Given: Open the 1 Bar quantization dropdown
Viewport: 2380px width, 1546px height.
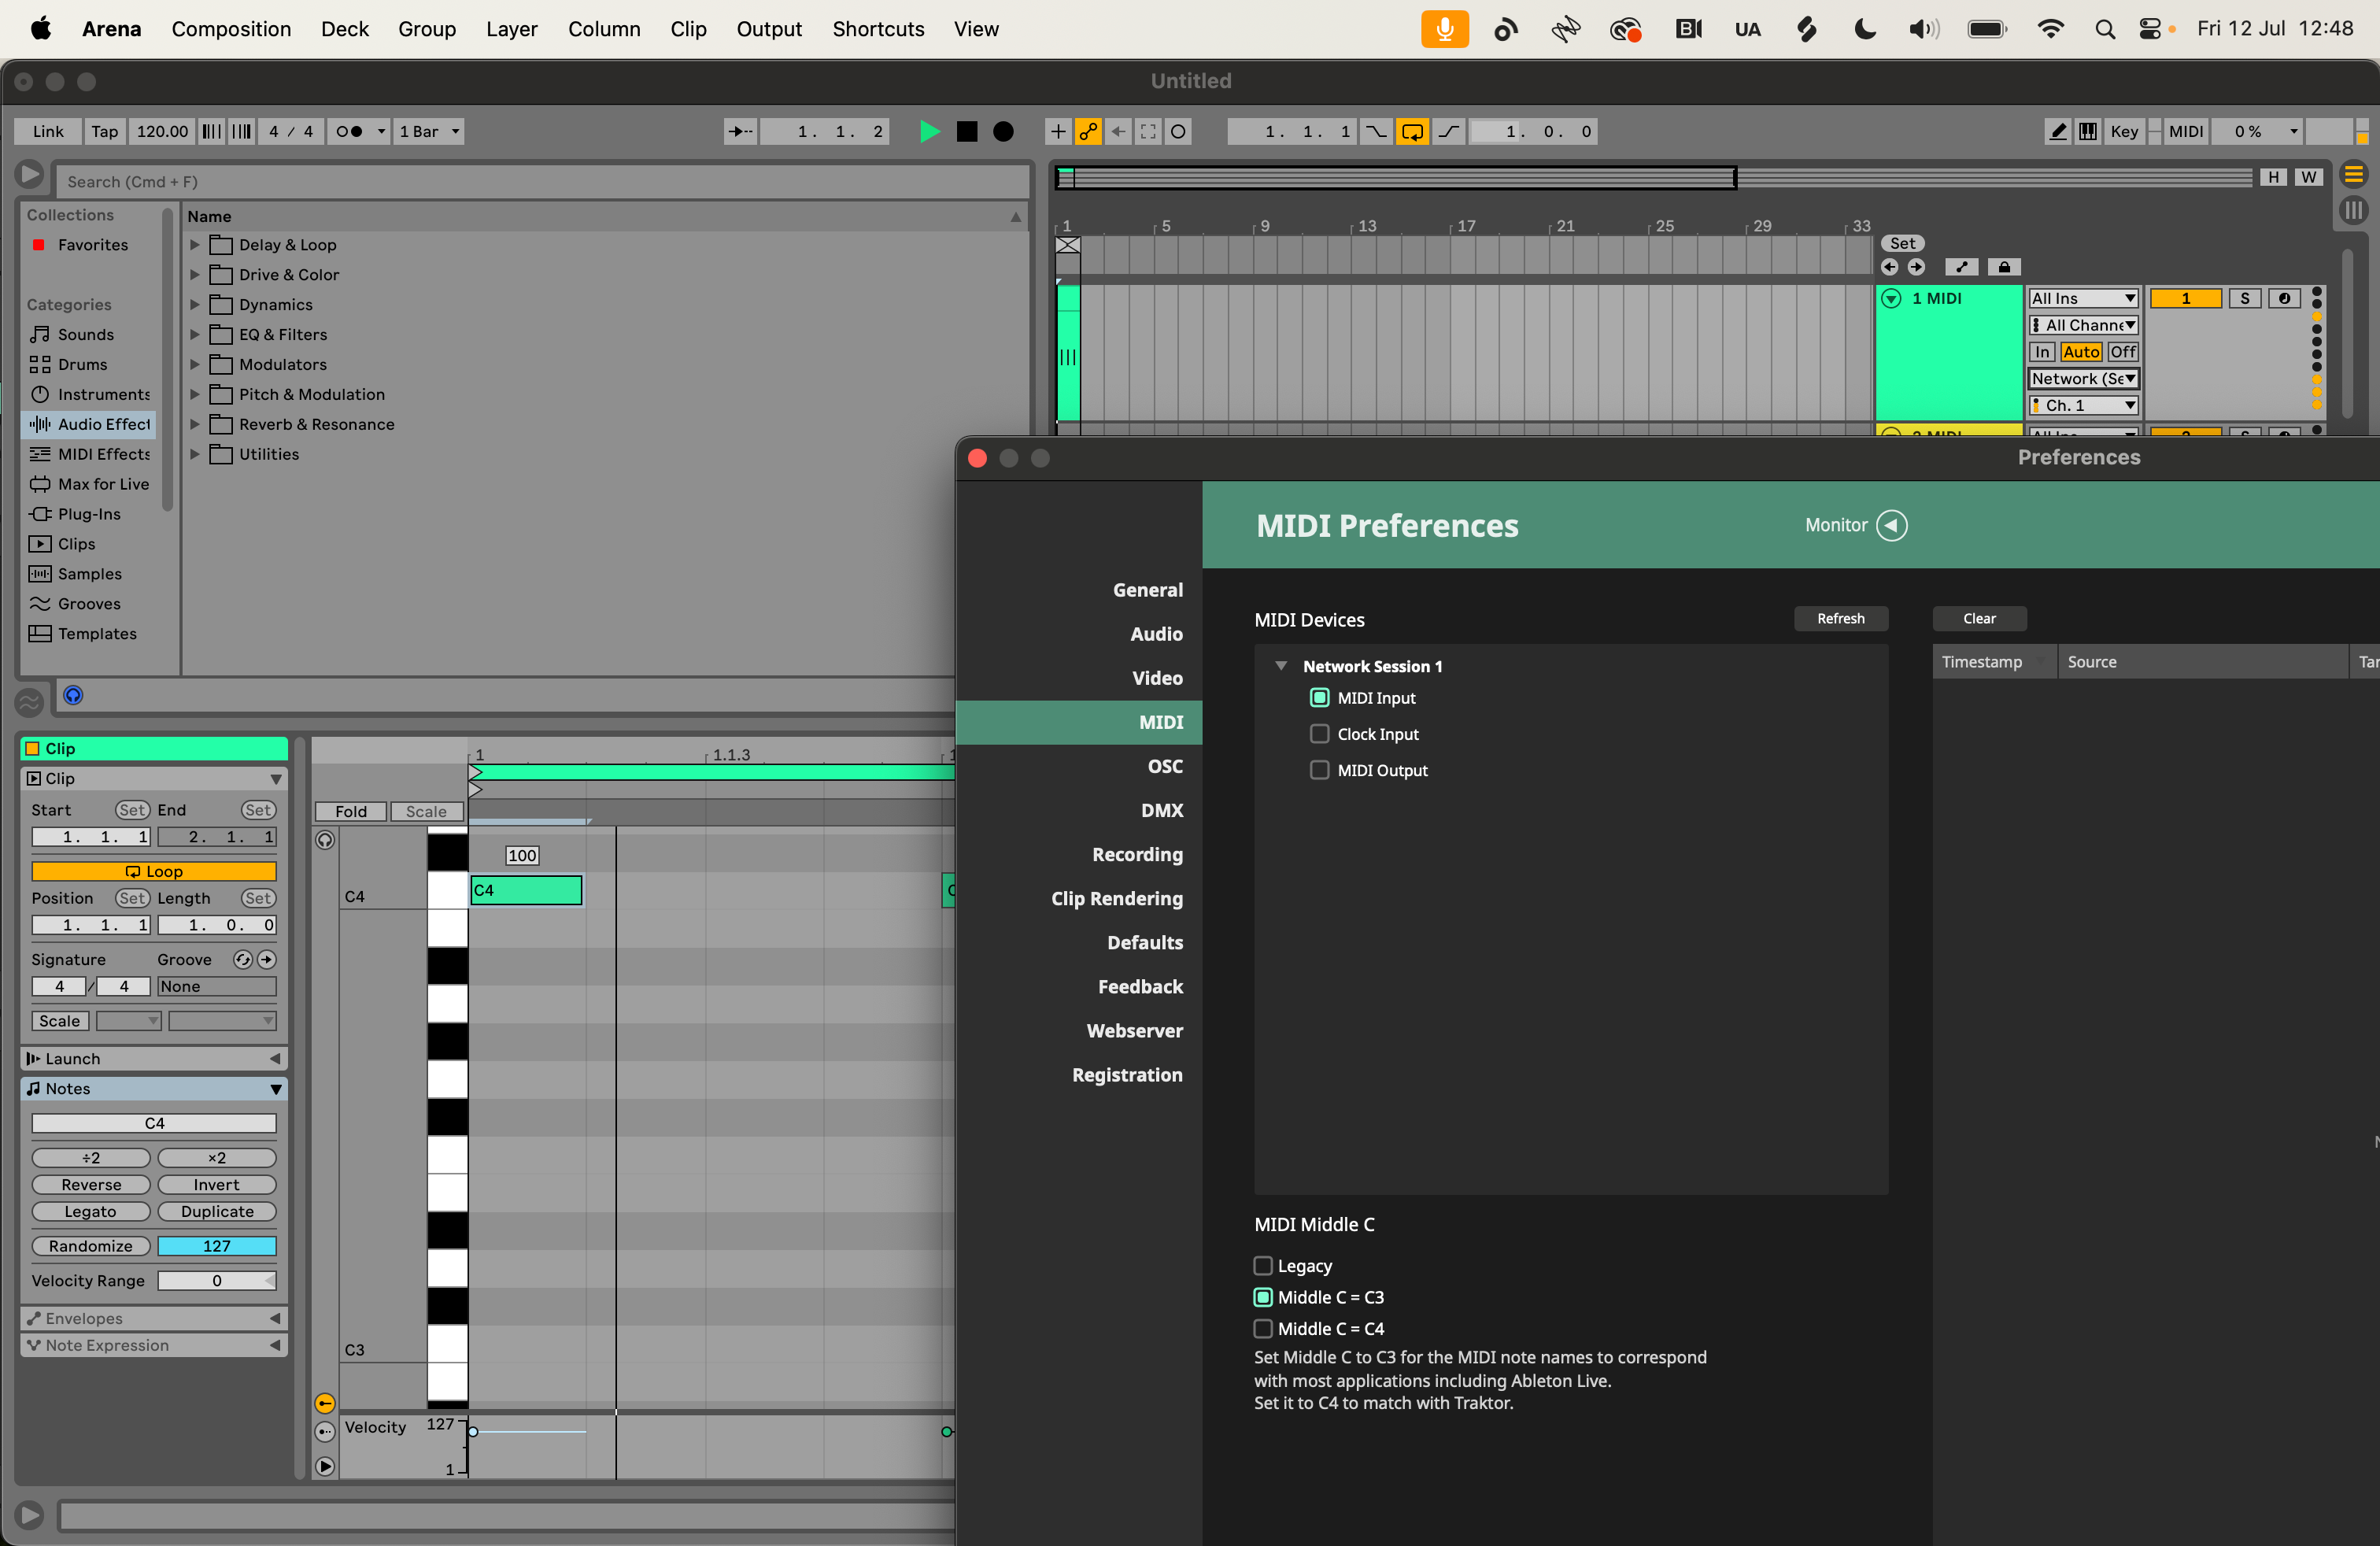Looking at the screenshot, I should [429, 131].
